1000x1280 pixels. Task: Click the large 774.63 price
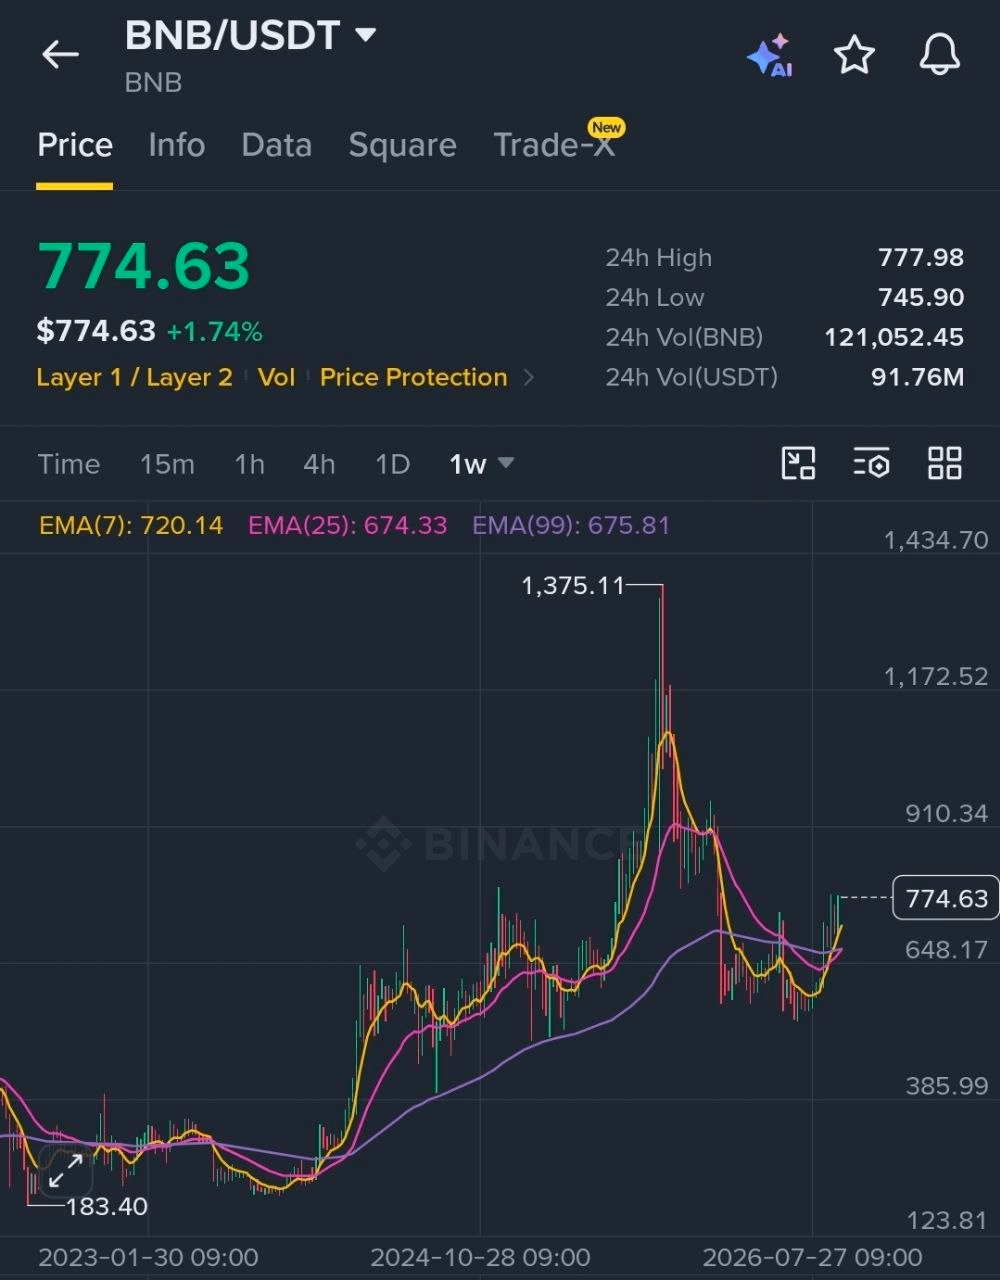click(144, 266)
